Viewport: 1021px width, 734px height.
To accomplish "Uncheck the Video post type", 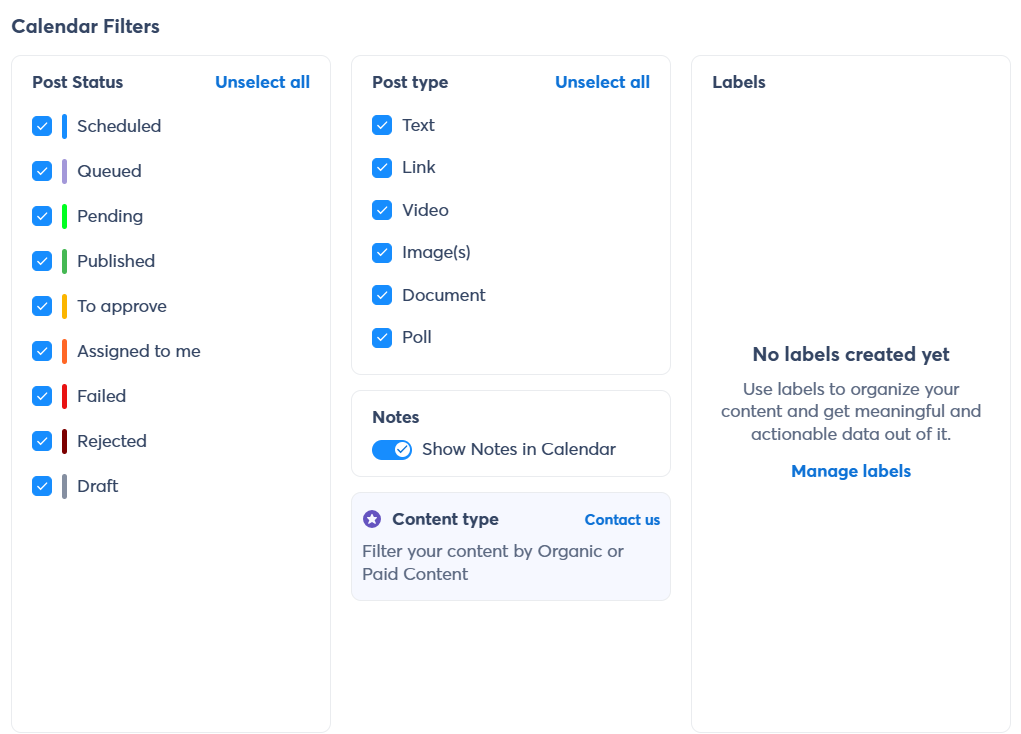I will pyautogui.click(x=382, y=210).
